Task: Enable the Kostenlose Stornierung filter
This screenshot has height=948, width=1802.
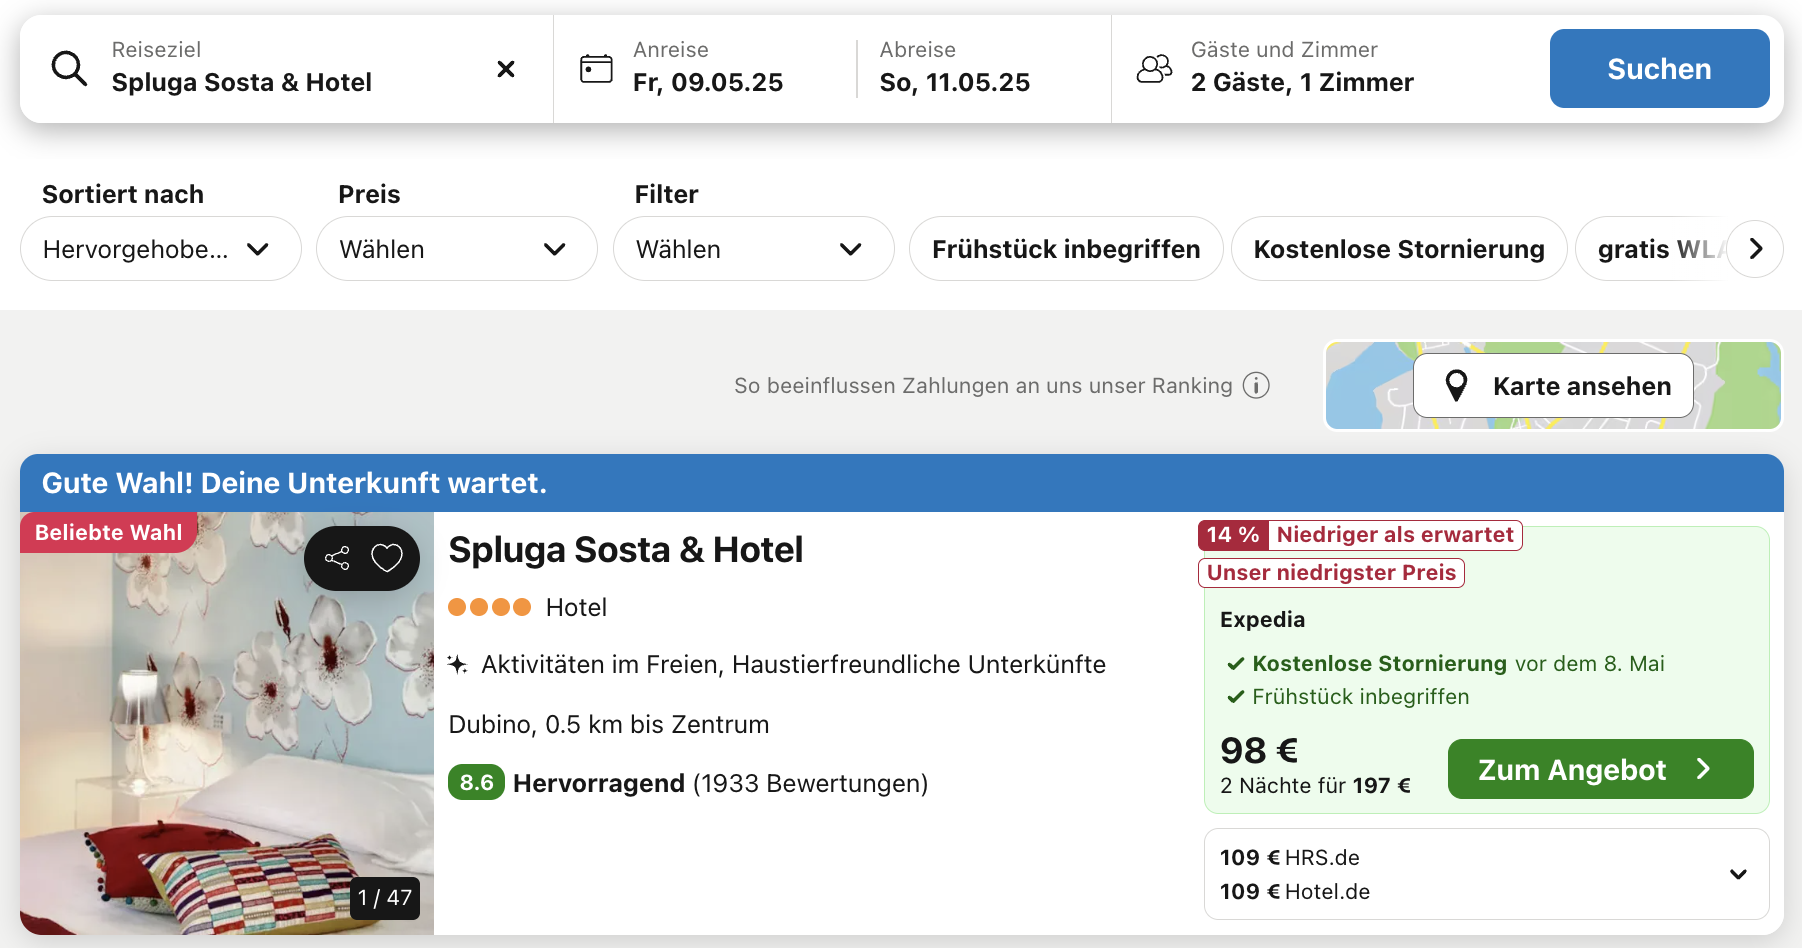Action: 1398,249
